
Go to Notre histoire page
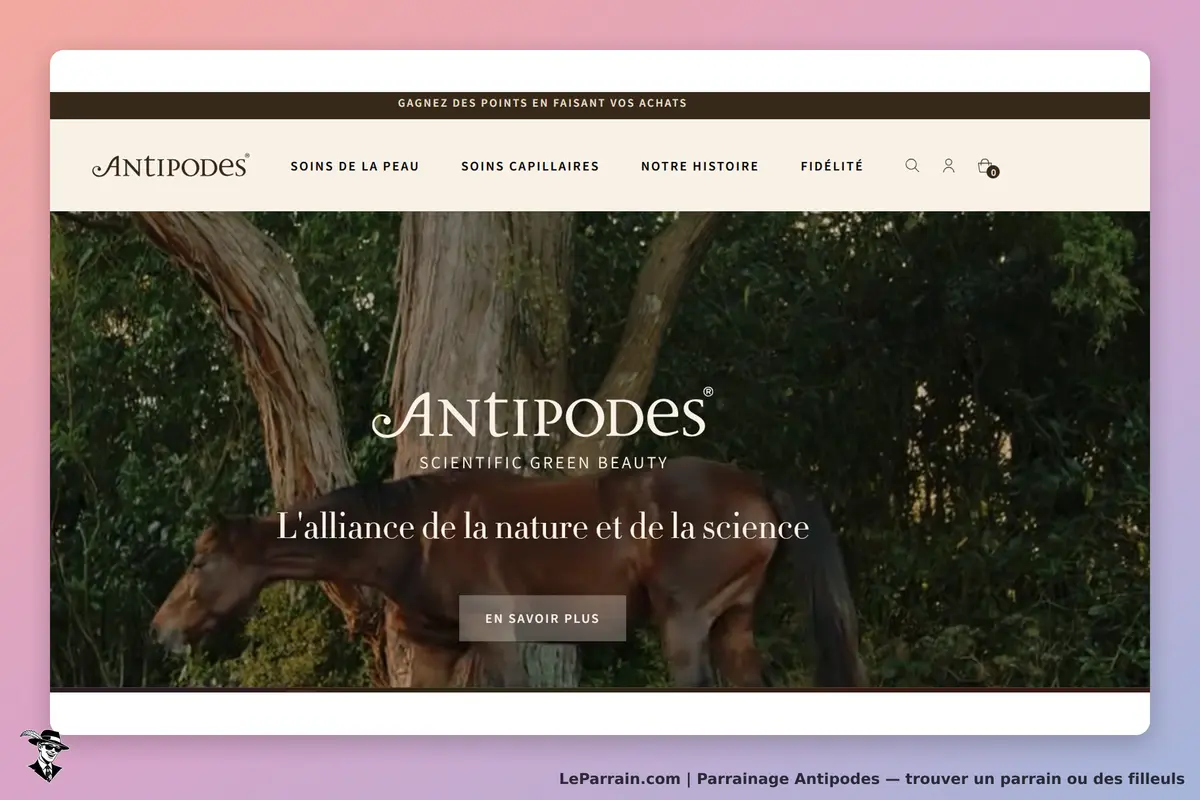pos(700,166)
